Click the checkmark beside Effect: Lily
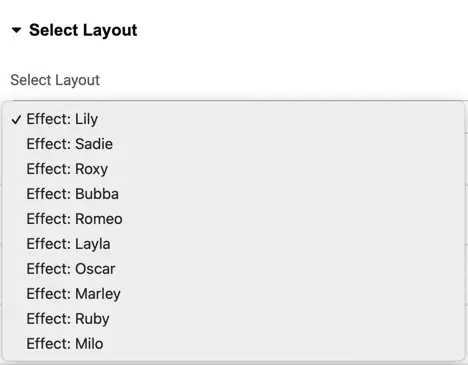This screenshot has height=365, width=468. pyautogui.click(x=16, y=120)
